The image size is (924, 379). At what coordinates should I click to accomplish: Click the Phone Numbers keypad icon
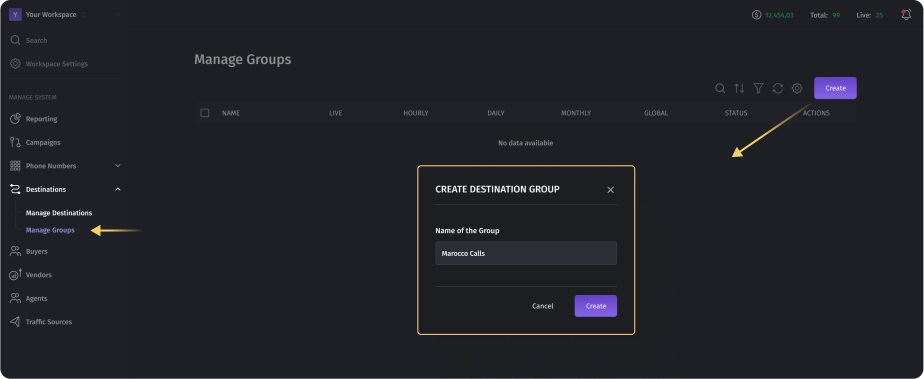(15, 166)
